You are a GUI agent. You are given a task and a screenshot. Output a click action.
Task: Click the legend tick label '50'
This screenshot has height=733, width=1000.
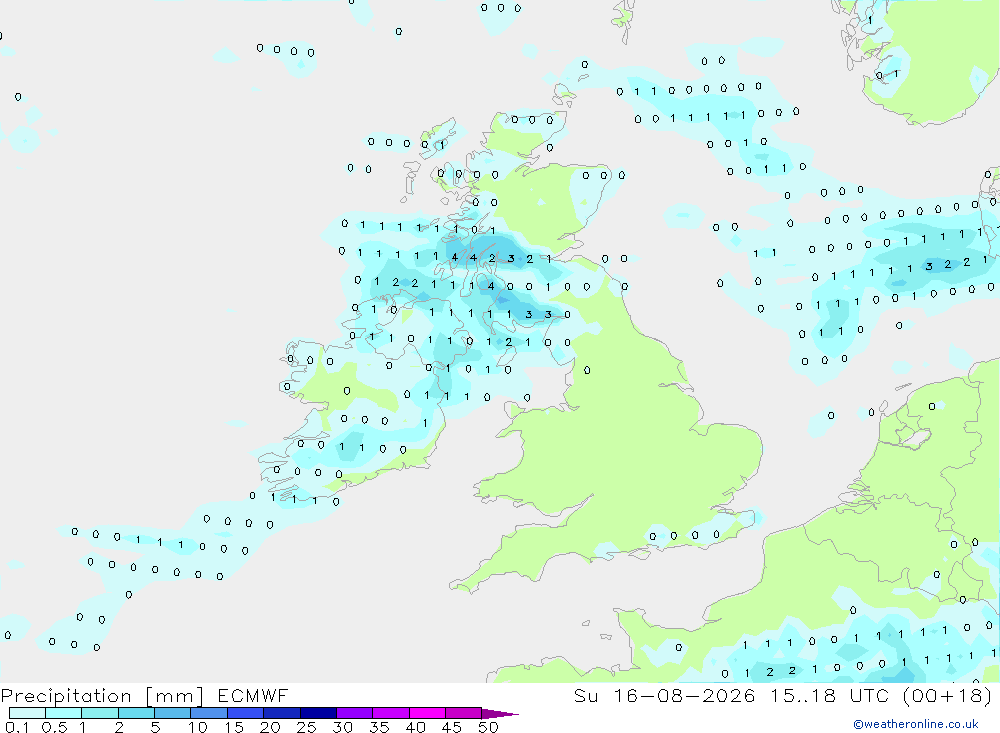point(488,727)
